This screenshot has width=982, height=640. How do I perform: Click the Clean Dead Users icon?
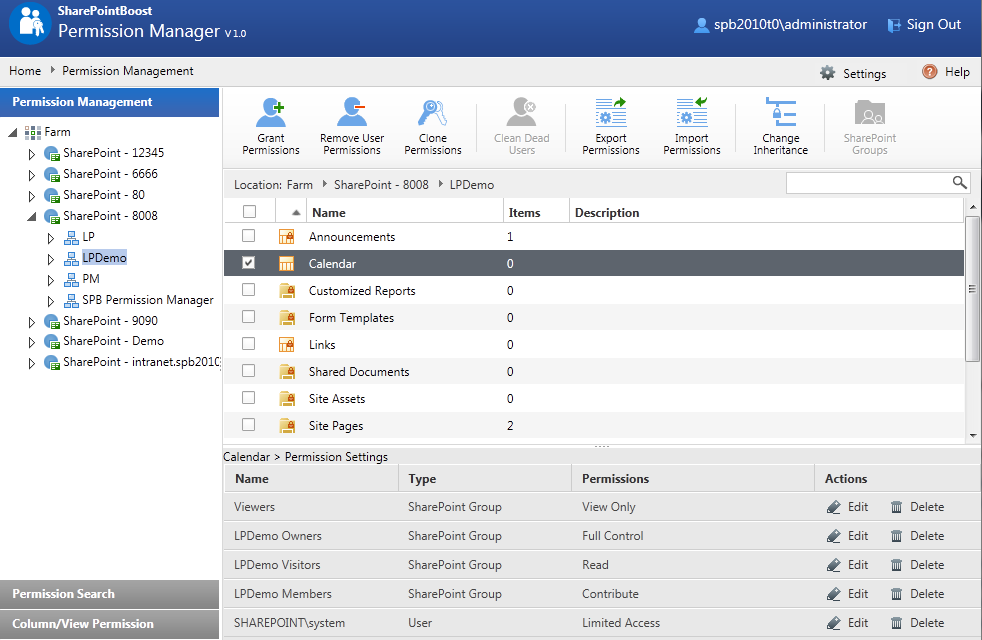(522, 112)
